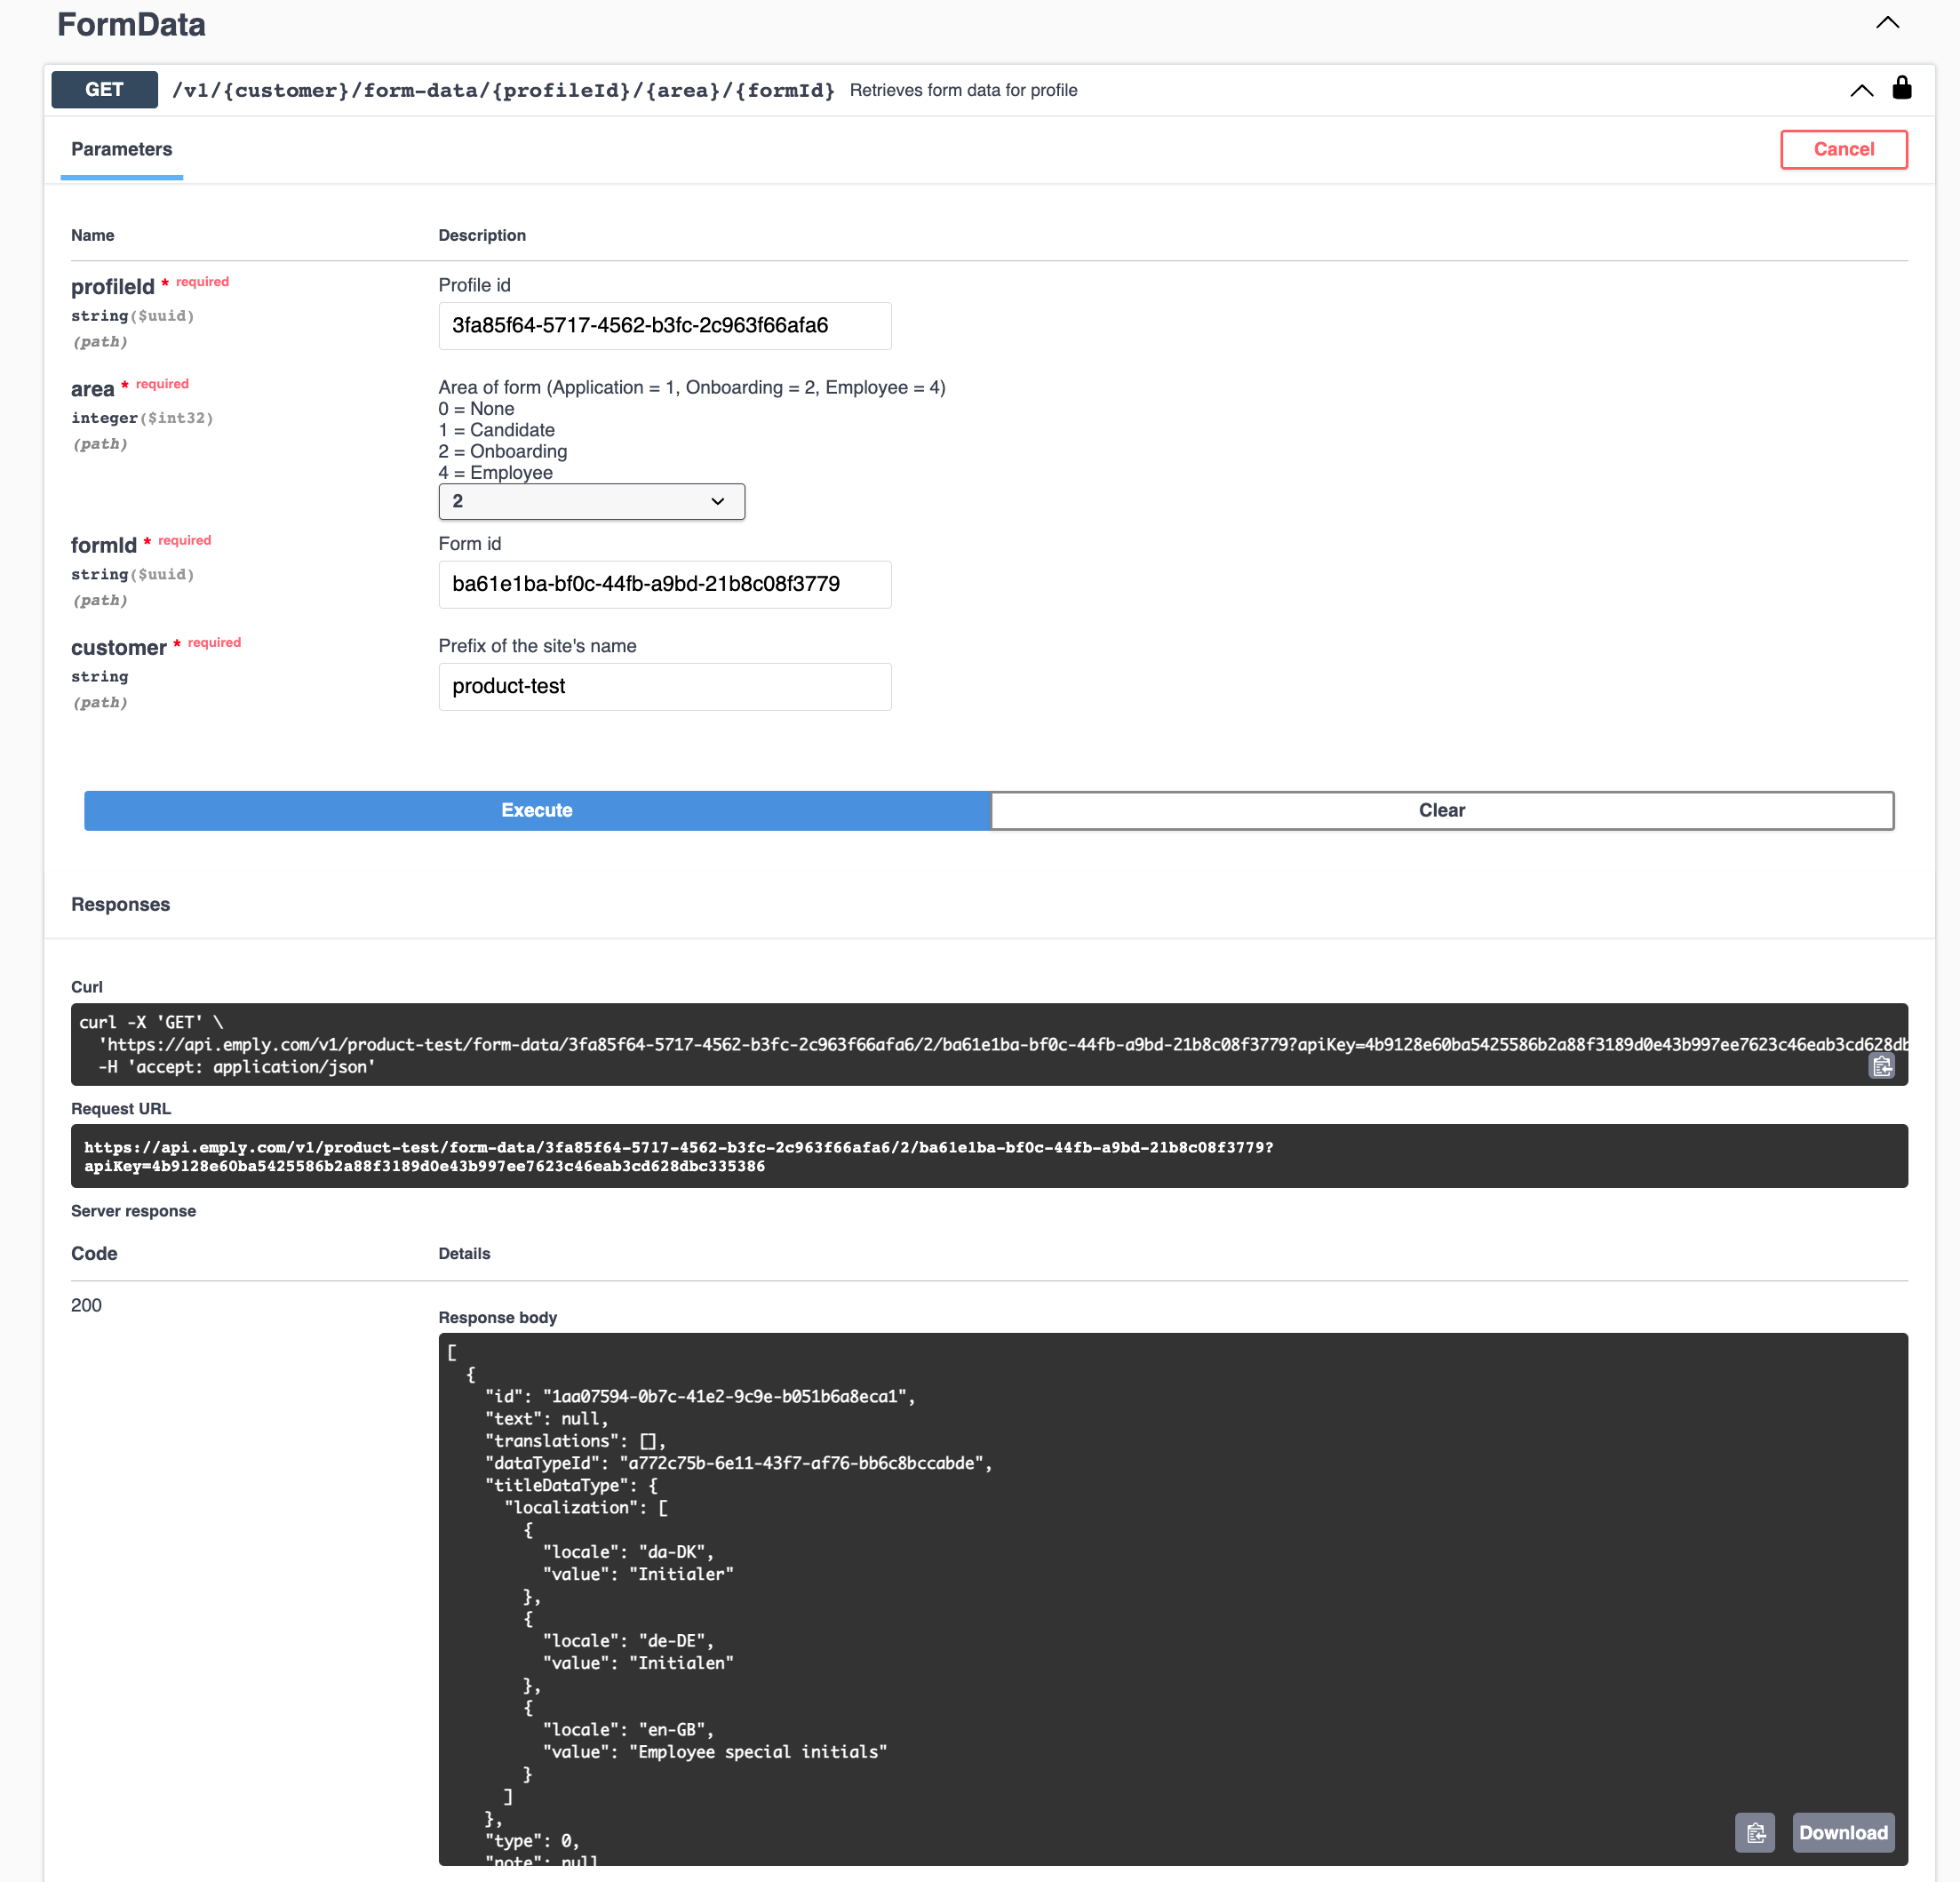Click the authorization lock icon
This screenshot has width=1960, height=1882.
[1901, 89]
